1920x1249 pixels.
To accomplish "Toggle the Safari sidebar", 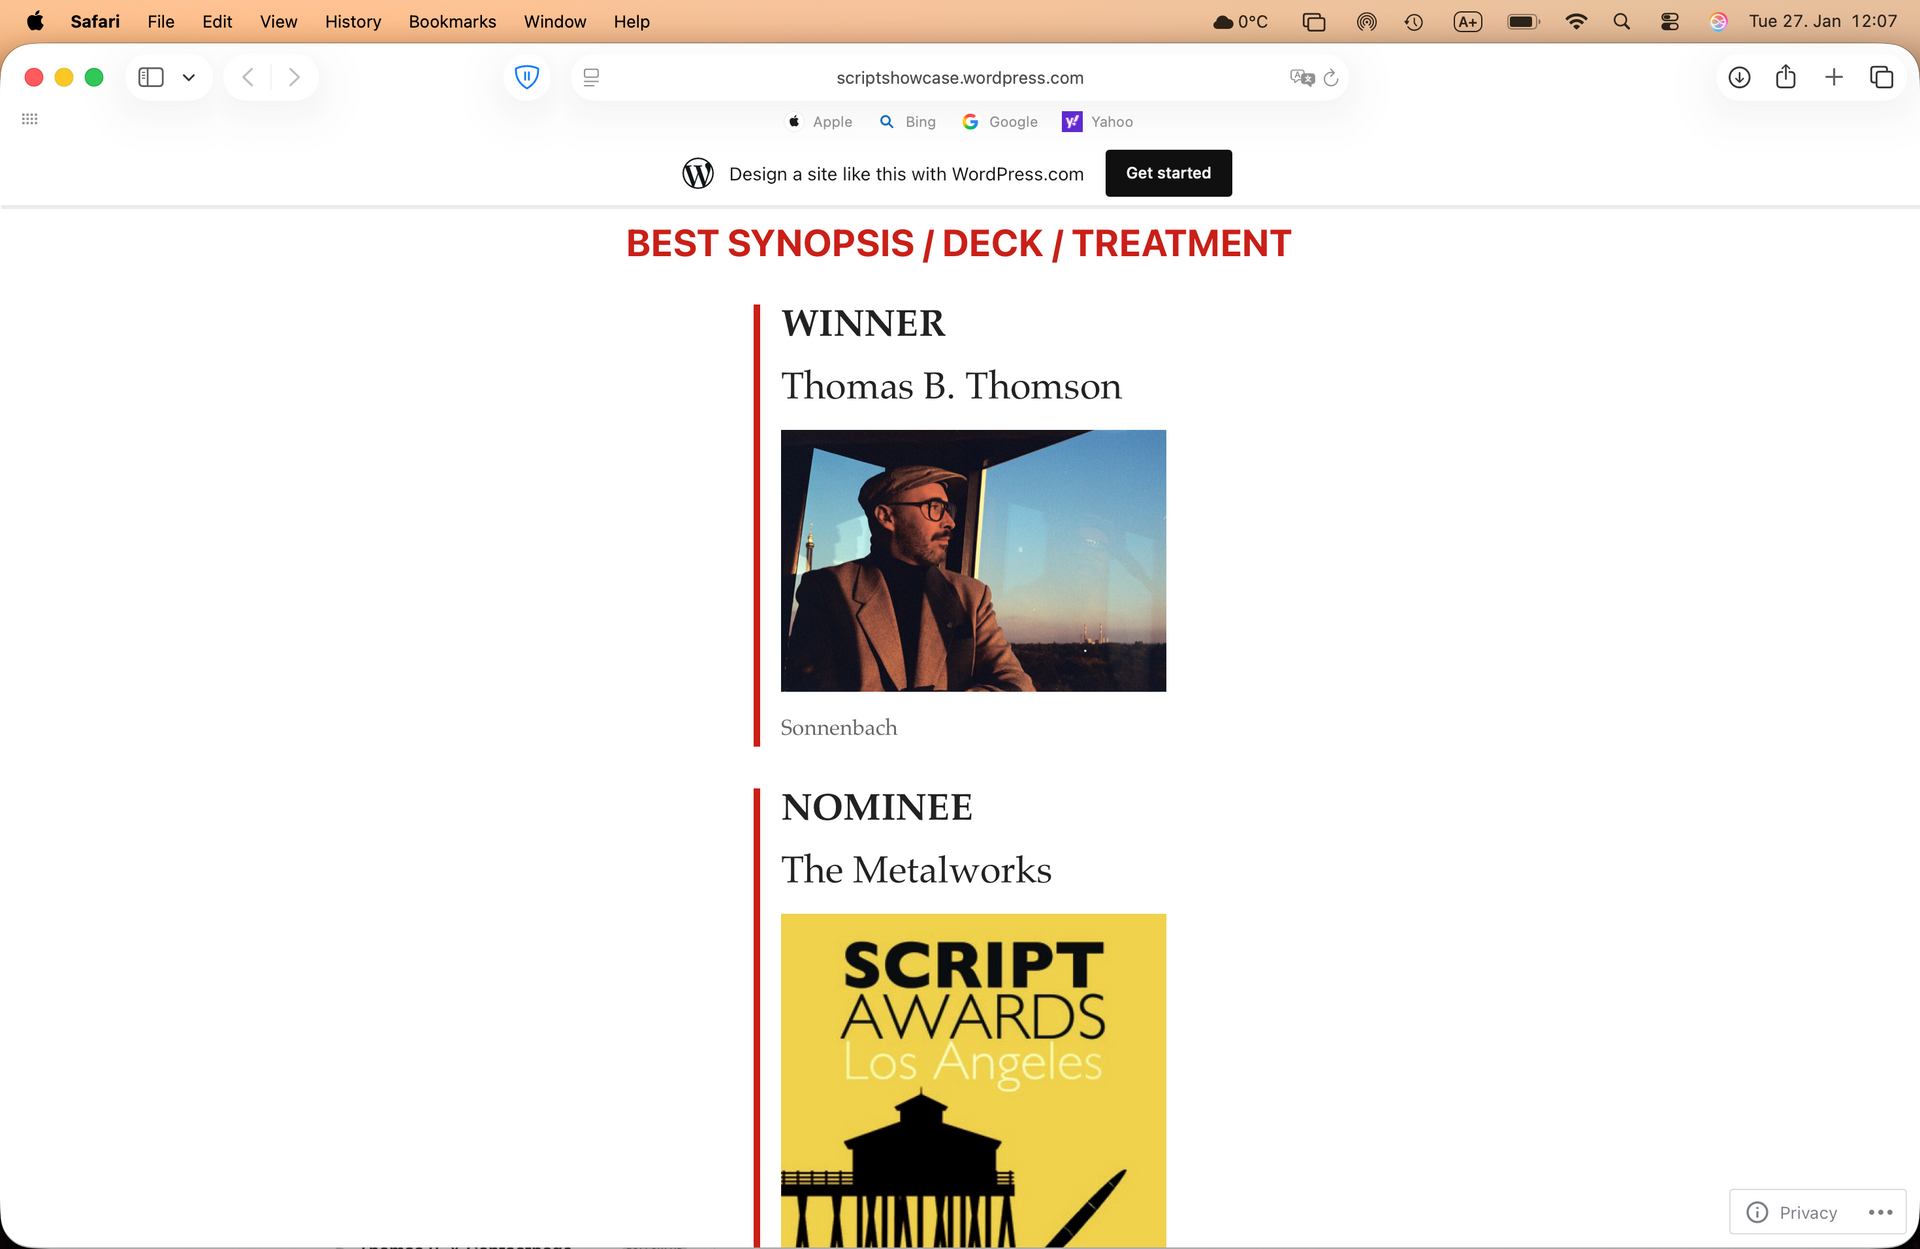I will tap(151, 77).
